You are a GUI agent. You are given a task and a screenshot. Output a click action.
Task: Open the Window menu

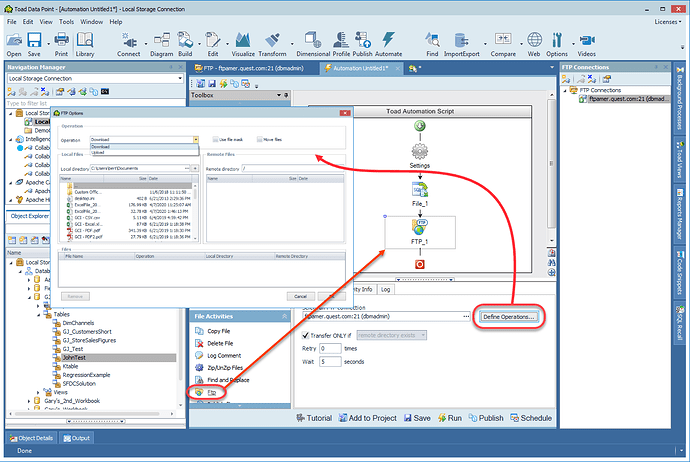(x=92, y=22)
